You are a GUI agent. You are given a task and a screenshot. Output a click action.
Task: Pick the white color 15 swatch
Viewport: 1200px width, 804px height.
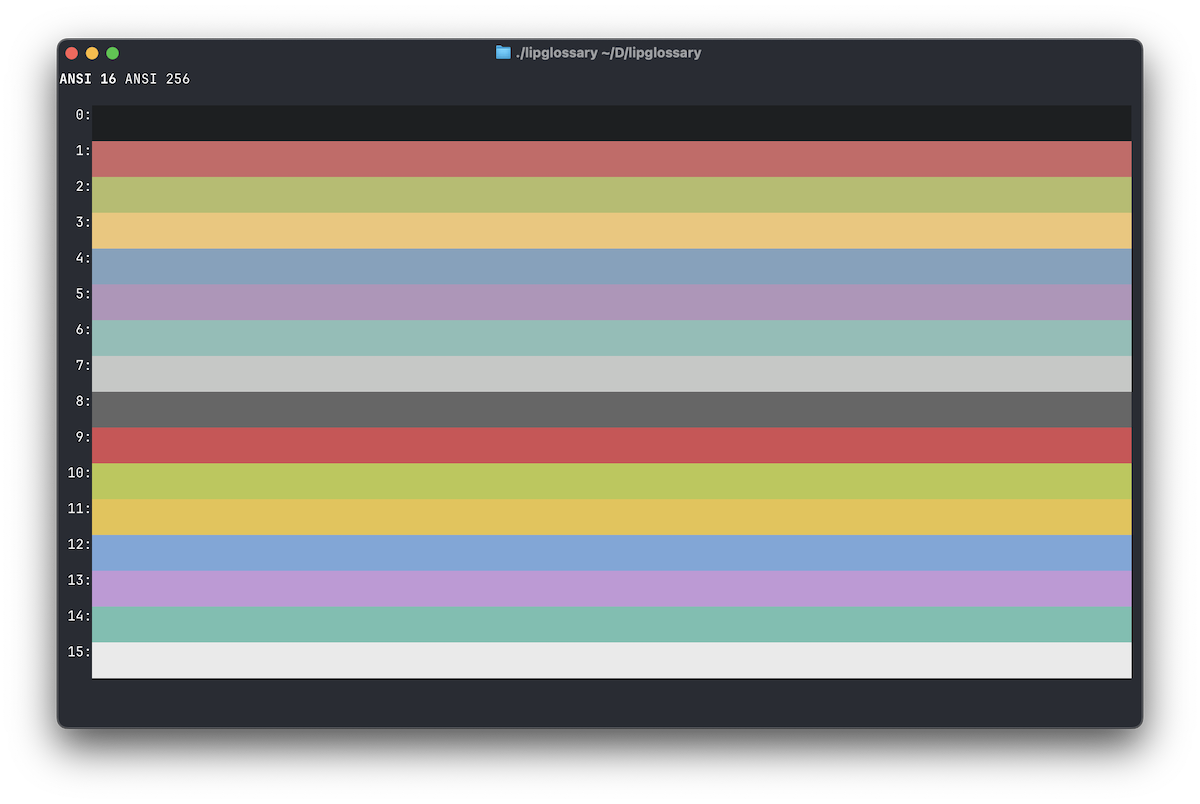click(611, 660)
